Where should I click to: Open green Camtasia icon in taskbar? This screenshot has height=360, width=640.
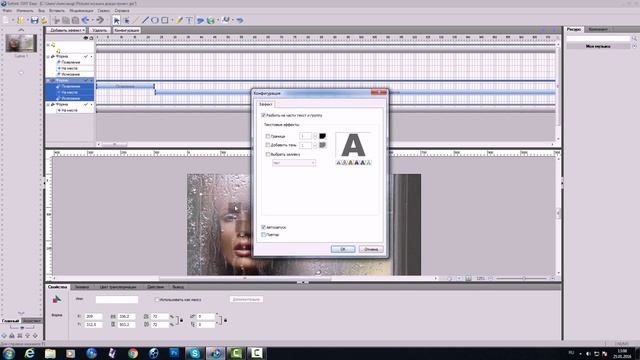[x=236, y=353]
